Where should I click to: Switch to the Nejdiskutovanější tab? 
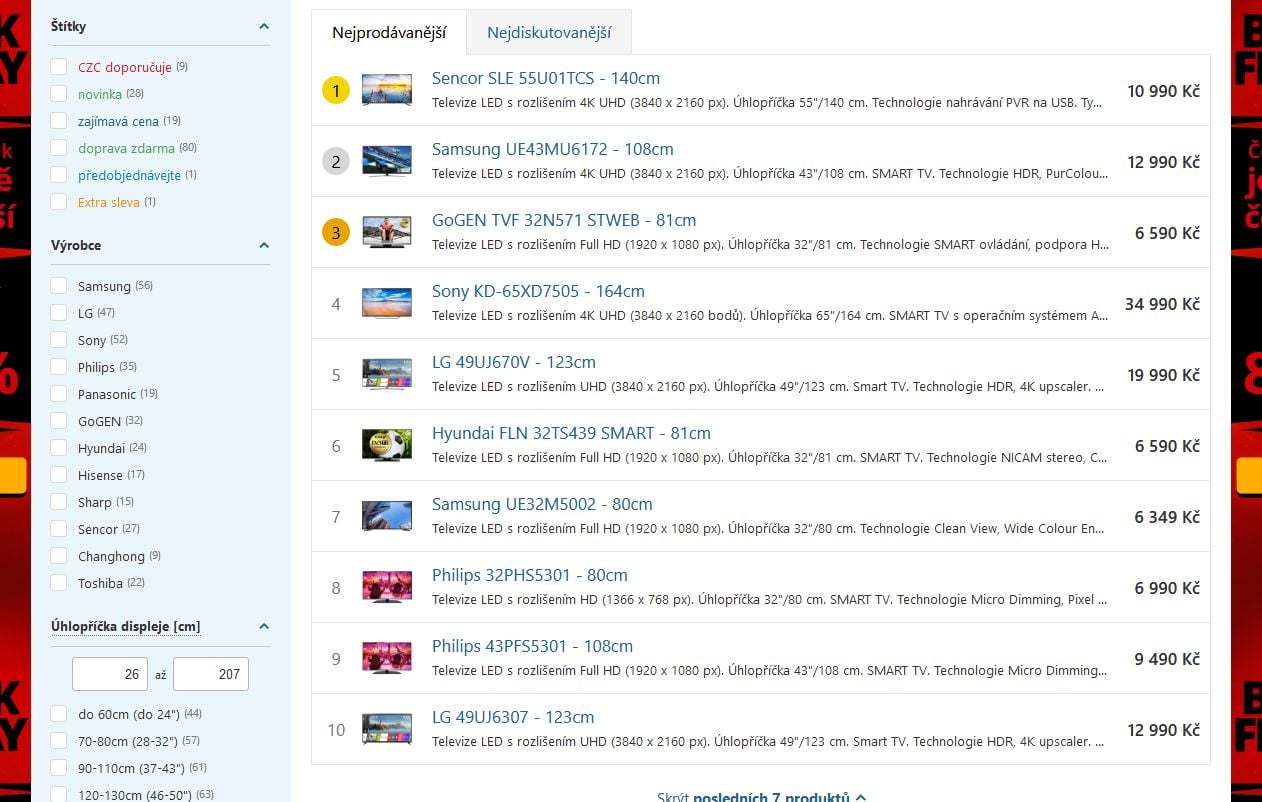click(548, 33)
